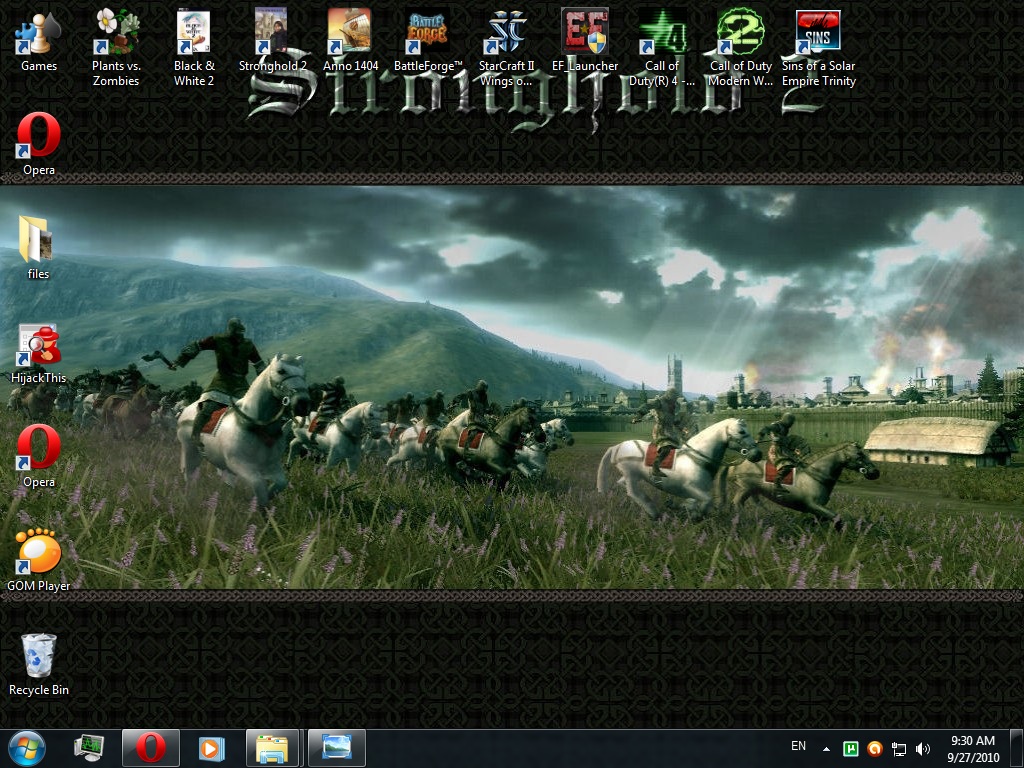Image resolution: width=1024 pixels, height=768 pixels.
Task: Switch to the photo viewer taskbar window
Action: 336,748
